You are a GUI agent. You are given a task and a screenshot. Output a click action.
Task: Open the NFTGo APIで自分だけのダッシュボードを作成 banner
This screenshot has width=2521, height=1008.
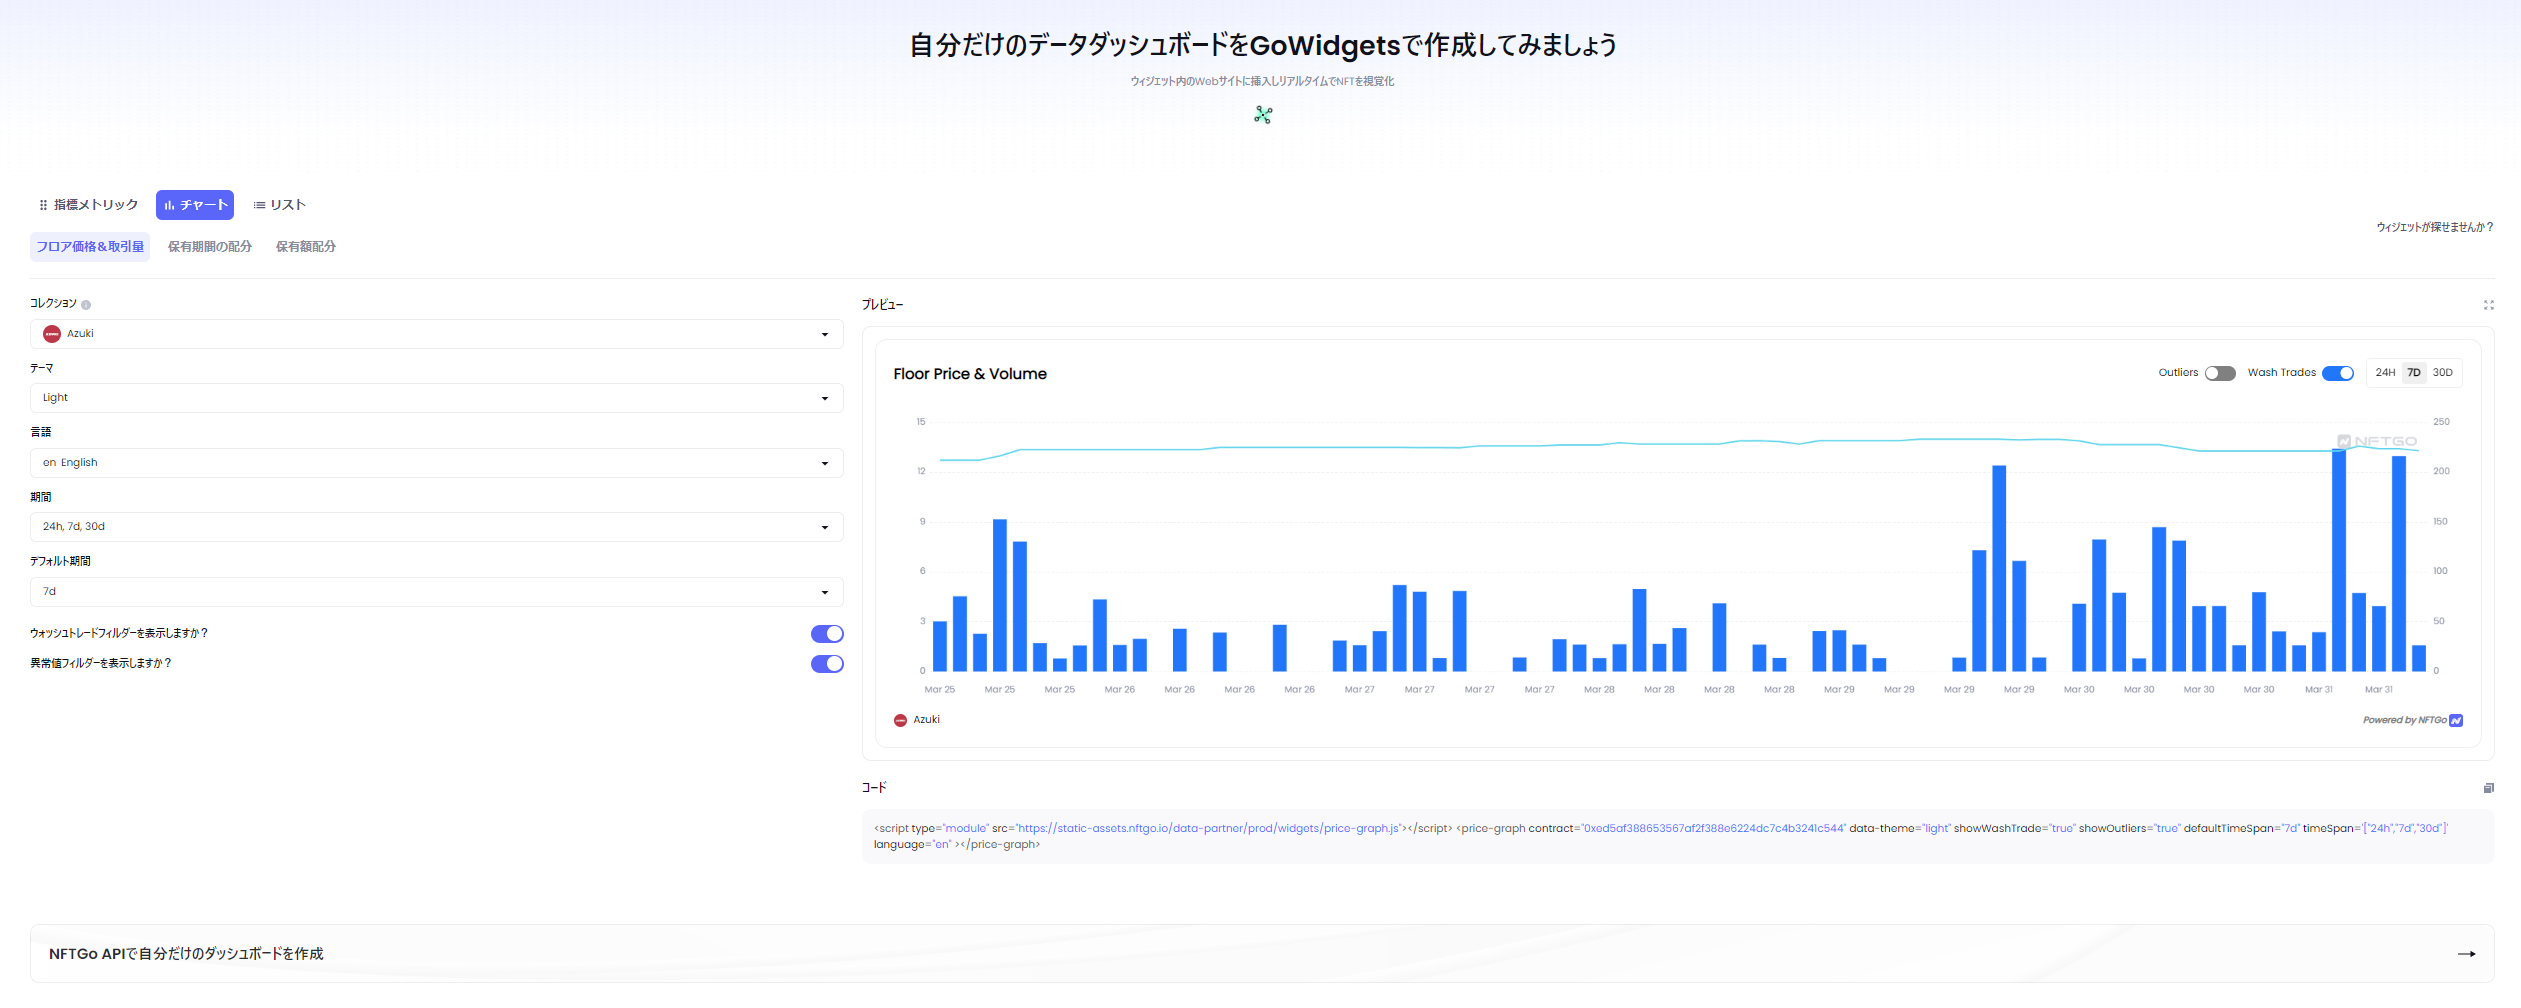click(1262, 954)
